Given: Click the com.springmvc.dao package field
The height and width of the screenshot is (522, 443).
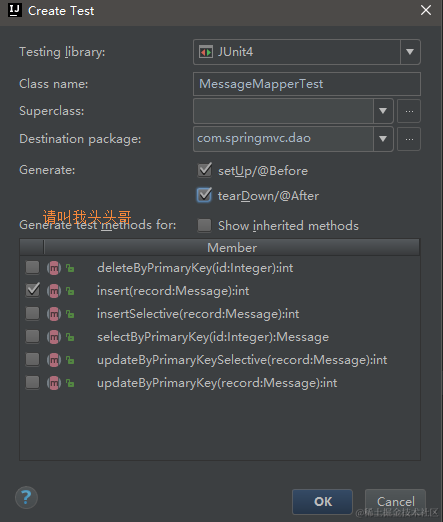Looking at the screenshot, I should pyautogui.click(x=283, y=139).
